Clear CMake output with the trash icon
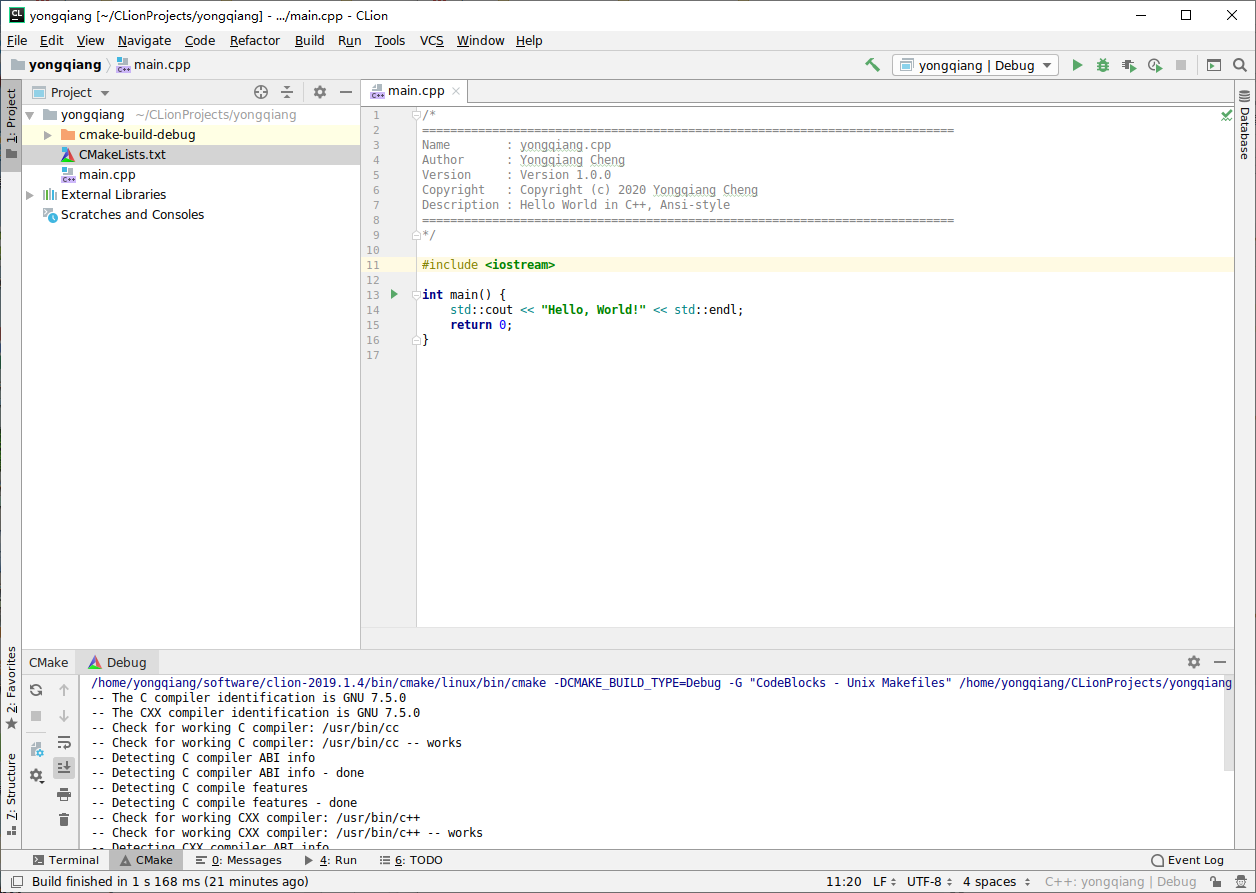 pyautogui.click(x=64, y=819)
